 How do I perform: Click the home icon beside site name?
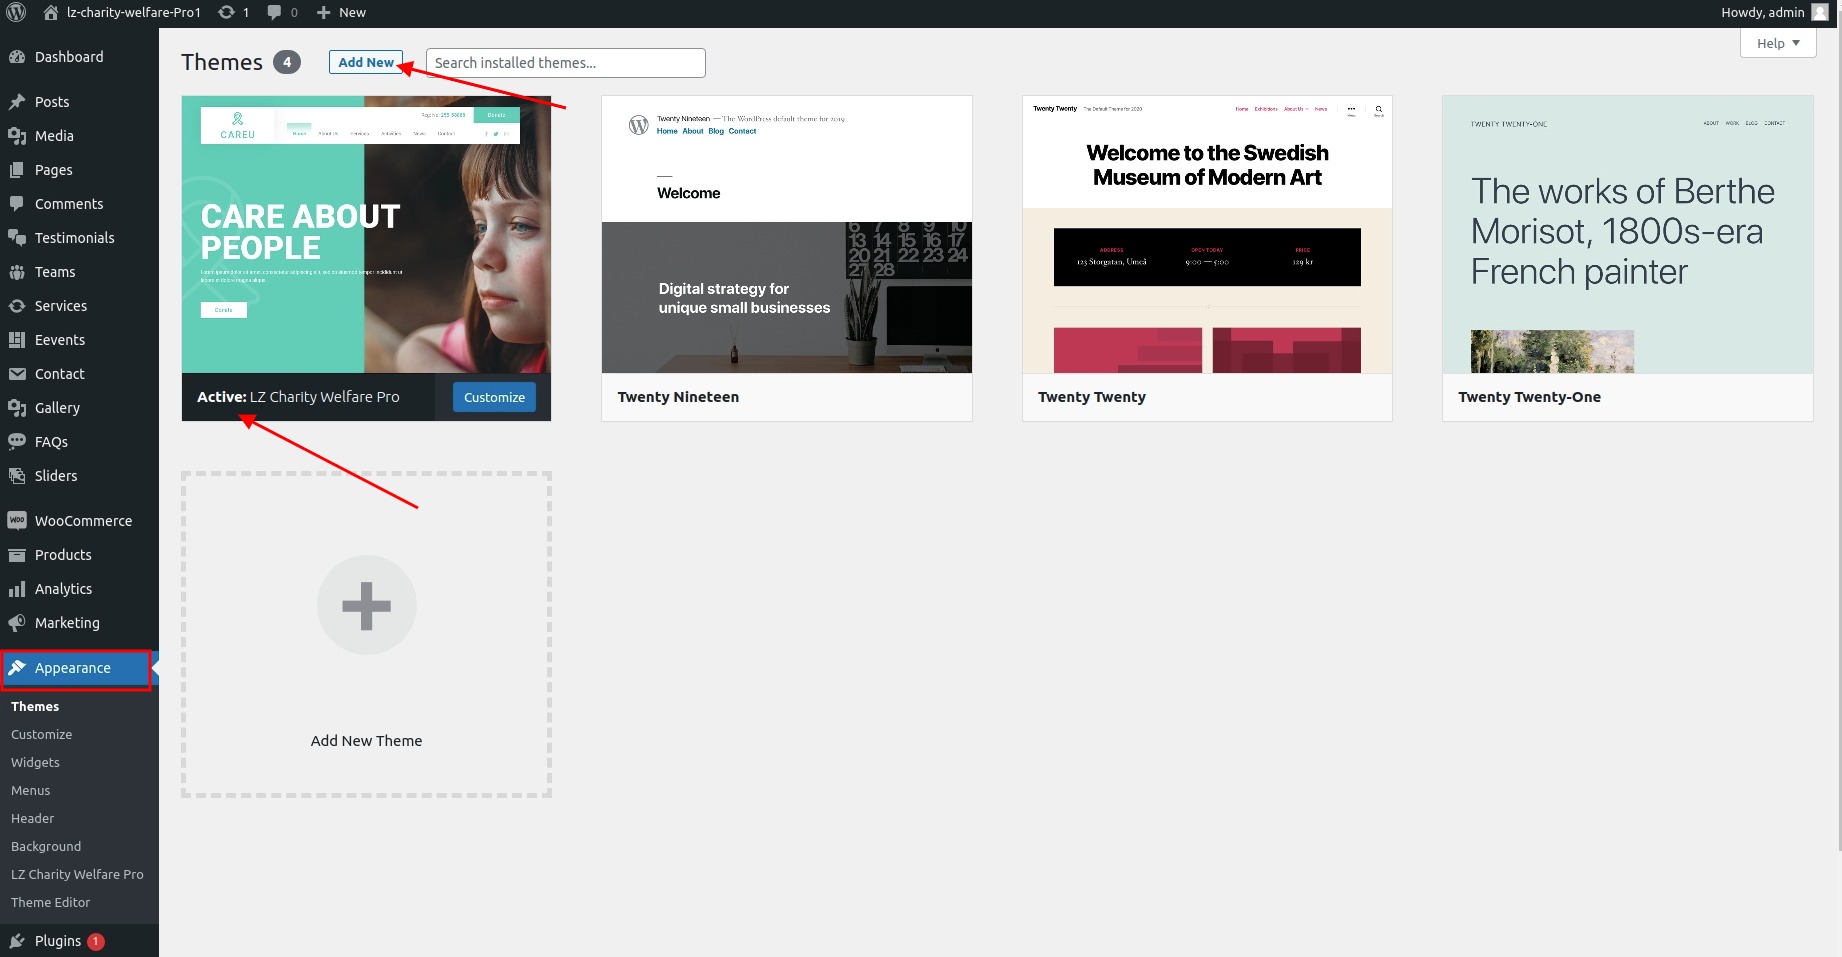[x=51, y=12]
